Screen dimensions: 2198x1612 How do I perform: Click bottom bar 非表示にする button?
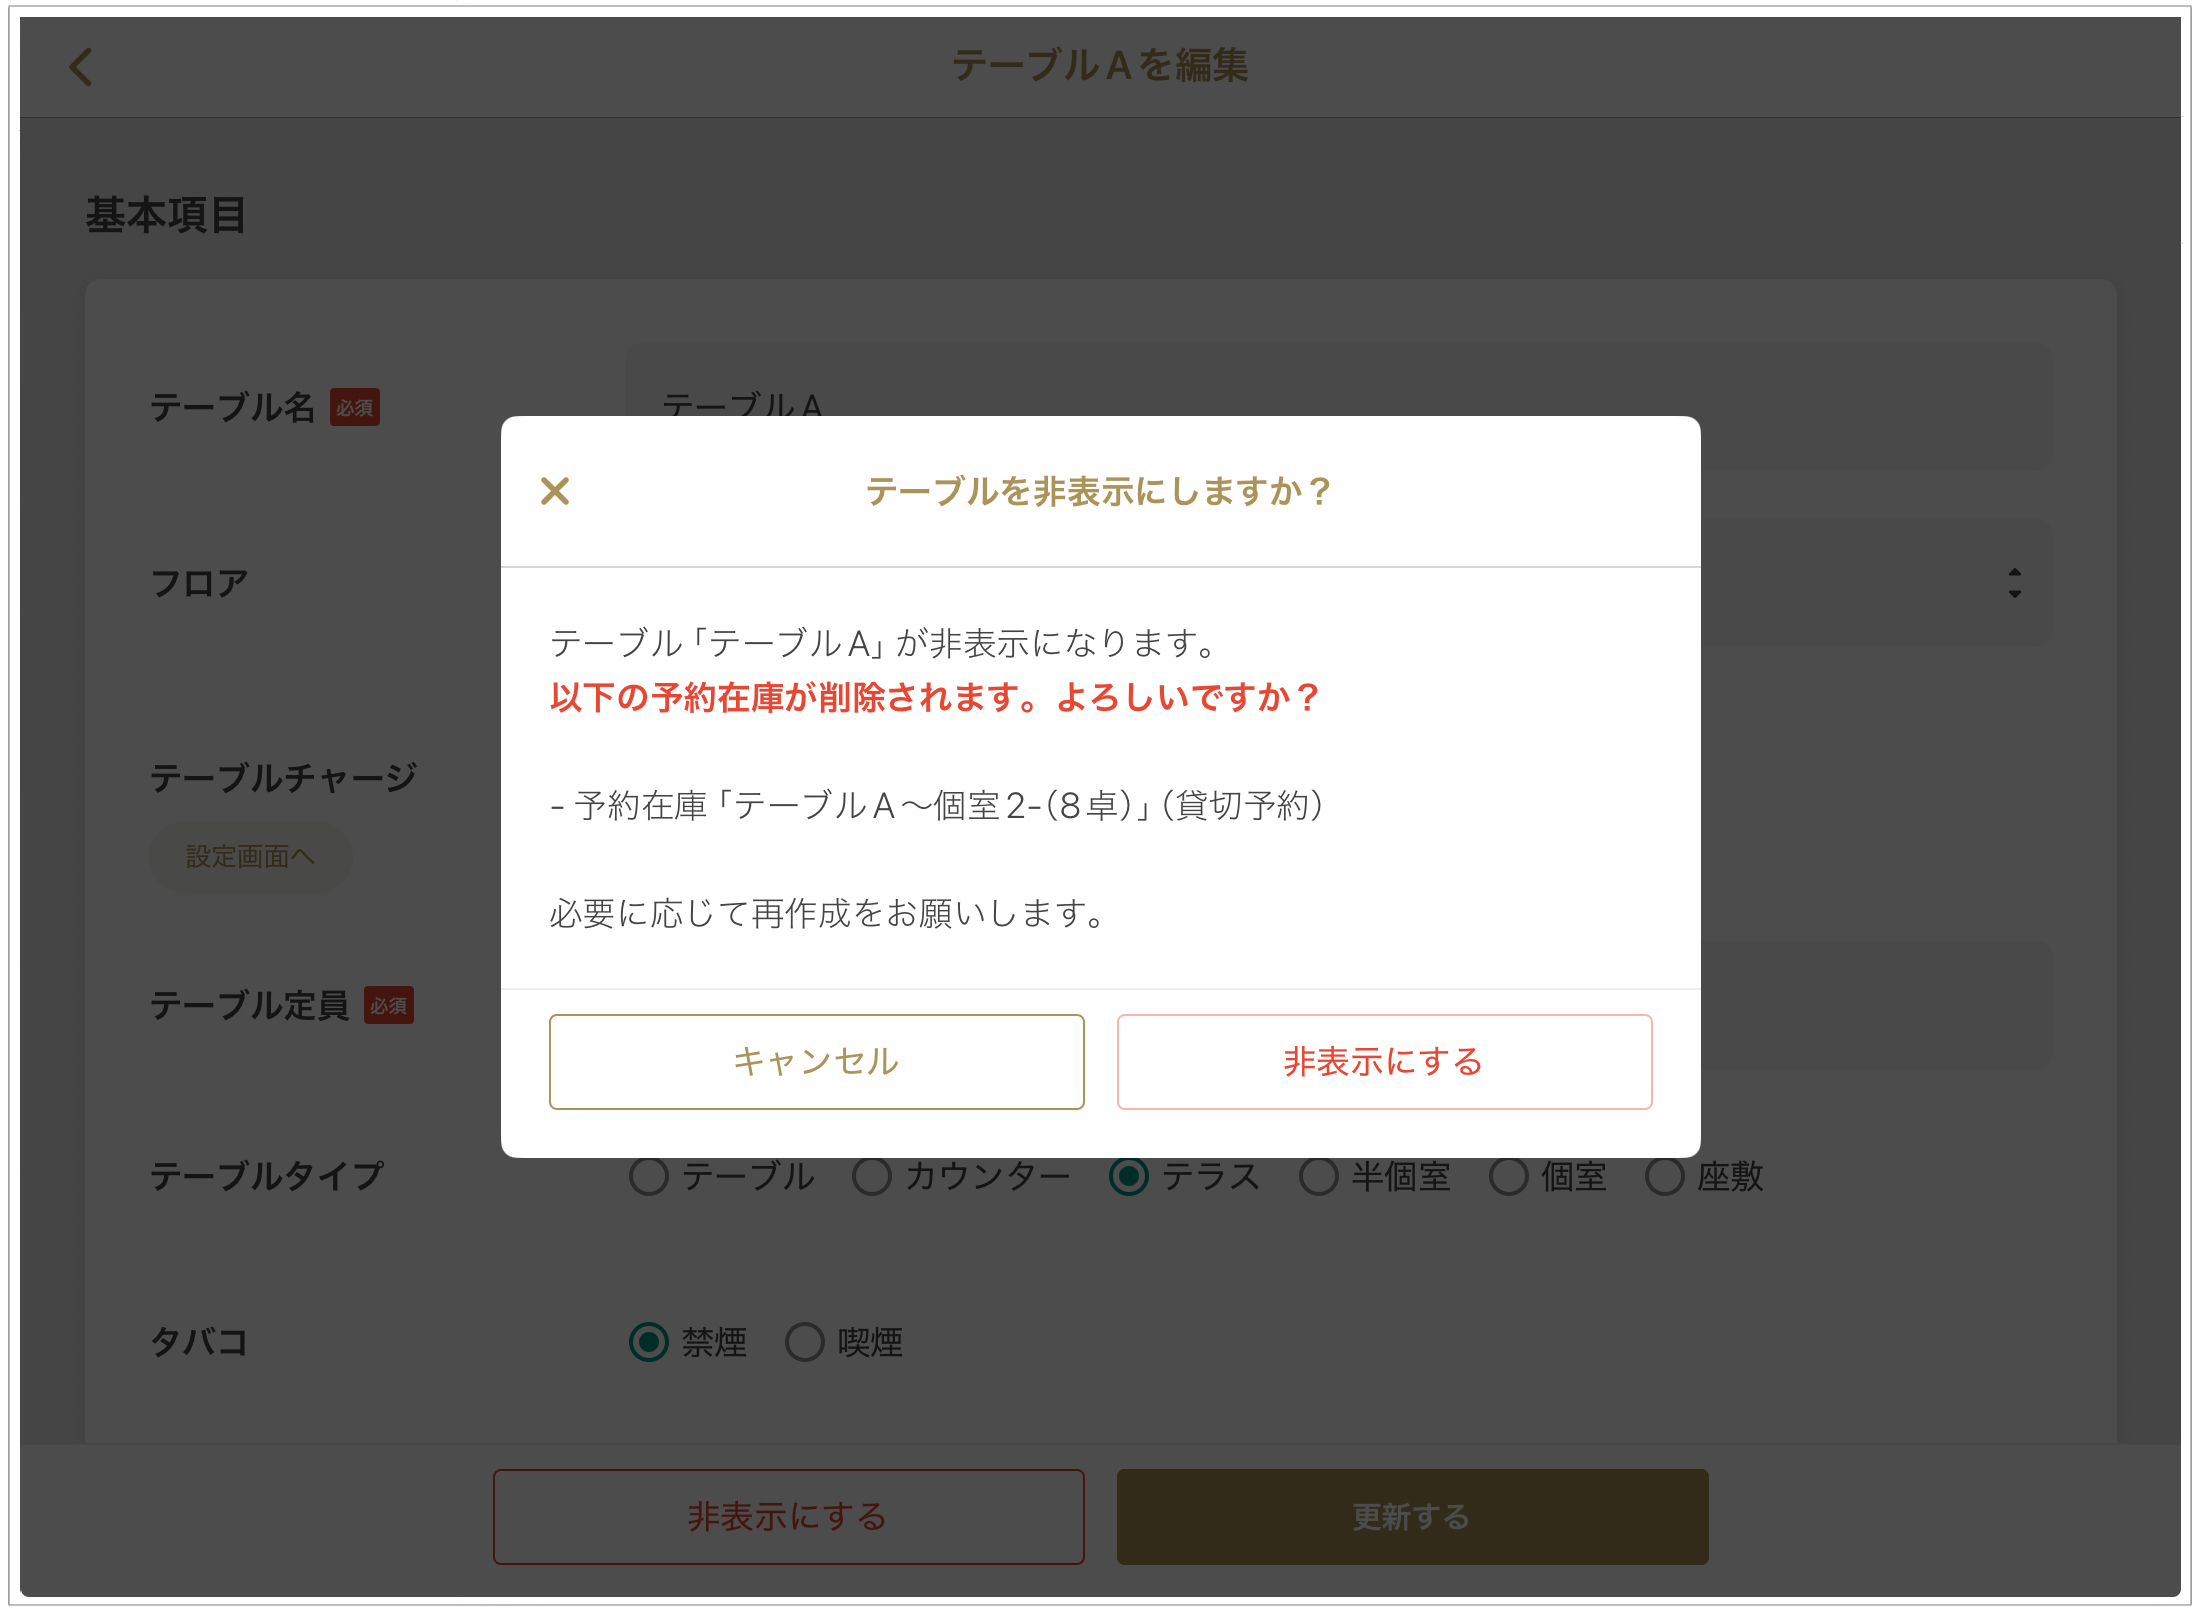(788, 1516)
